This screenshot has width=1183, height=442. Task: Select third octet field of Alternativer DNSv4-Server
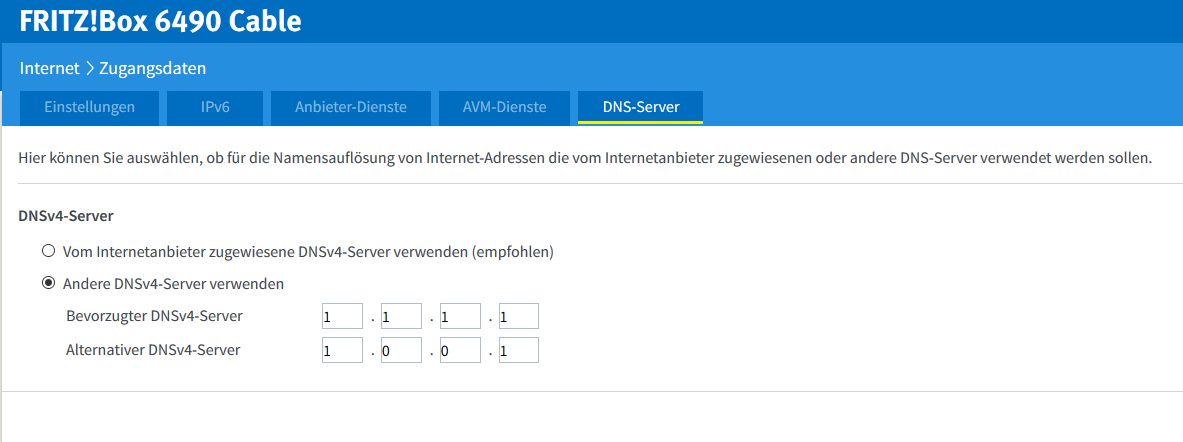tap(459, 350)
